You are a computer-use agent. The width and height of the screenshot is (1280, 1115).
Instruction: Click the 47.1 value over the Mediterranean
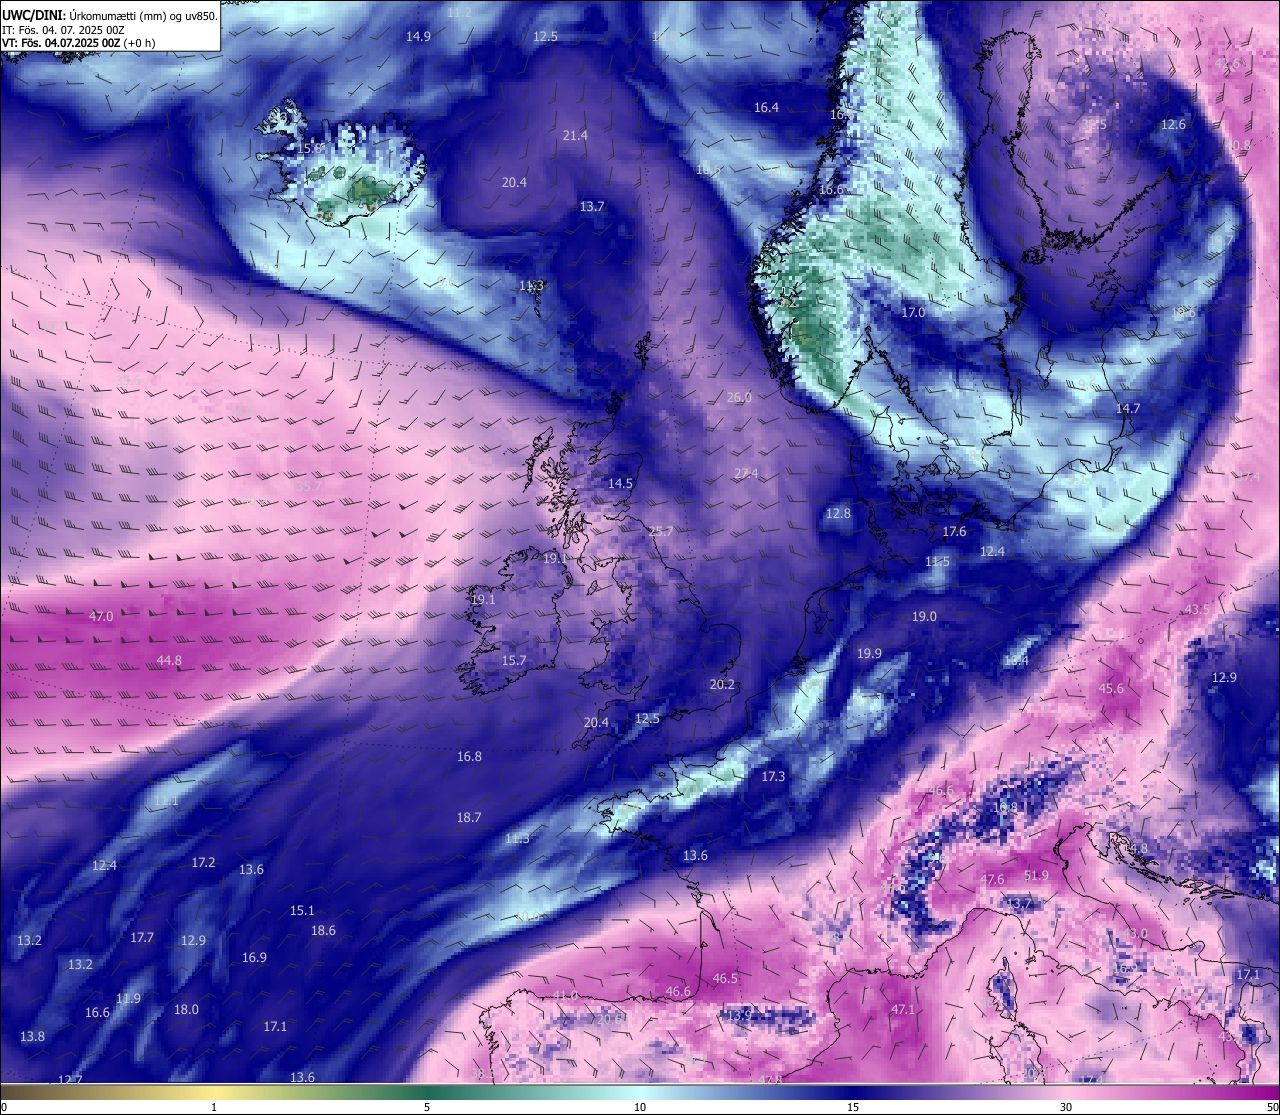coord(903,1010)
